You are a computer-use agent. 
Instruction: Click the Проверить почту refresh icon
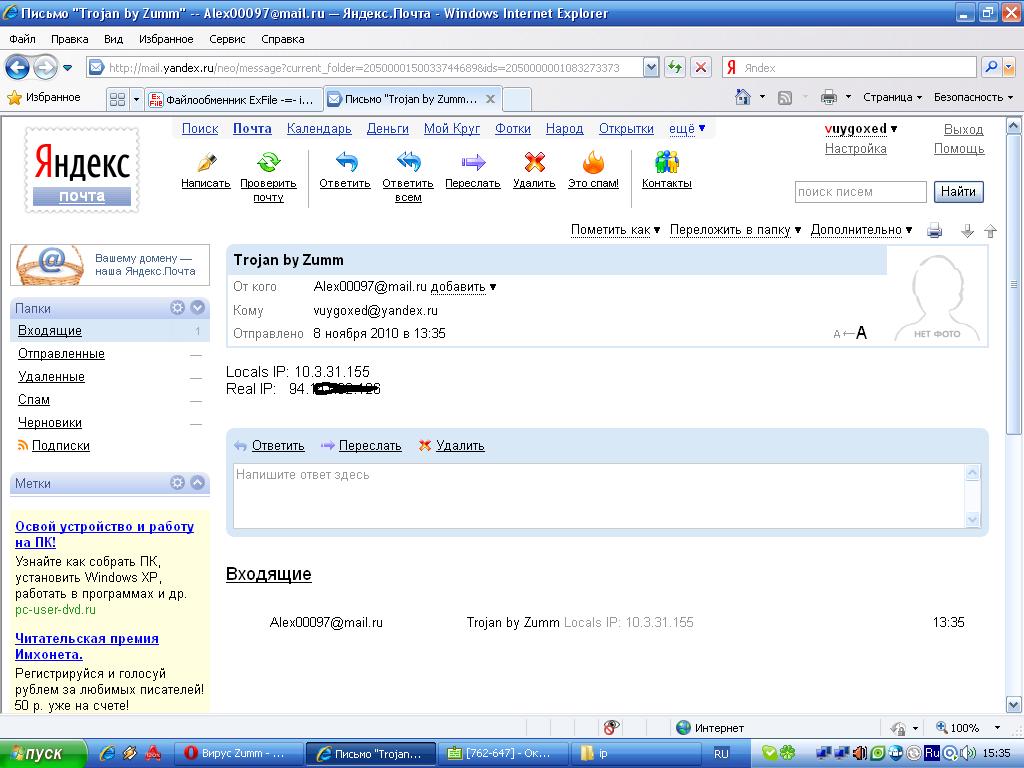(x=268, y=161)
